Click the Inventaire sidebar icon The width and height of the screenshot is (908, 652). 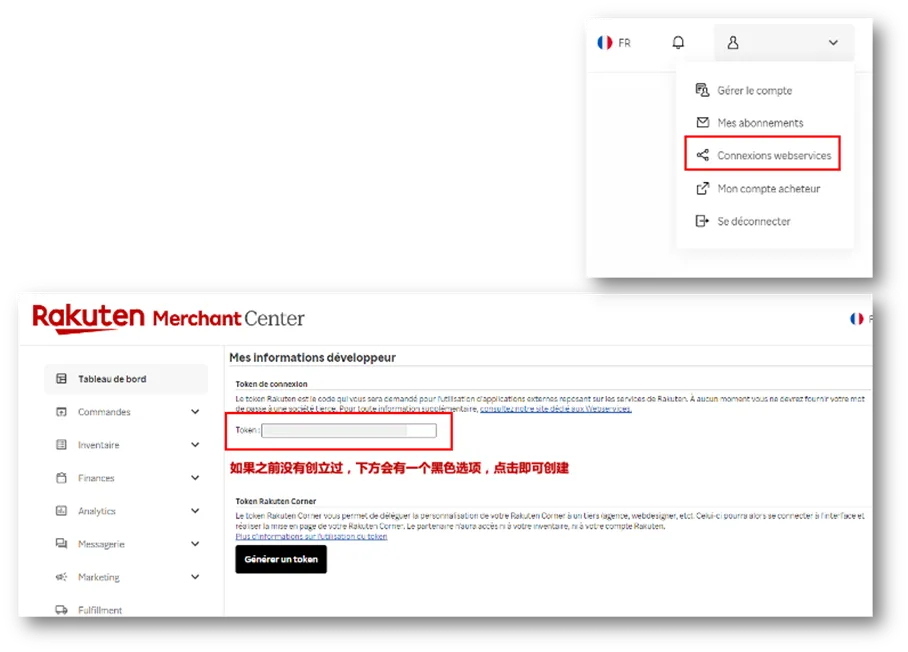pyautogui.click(x=61, y=445)
